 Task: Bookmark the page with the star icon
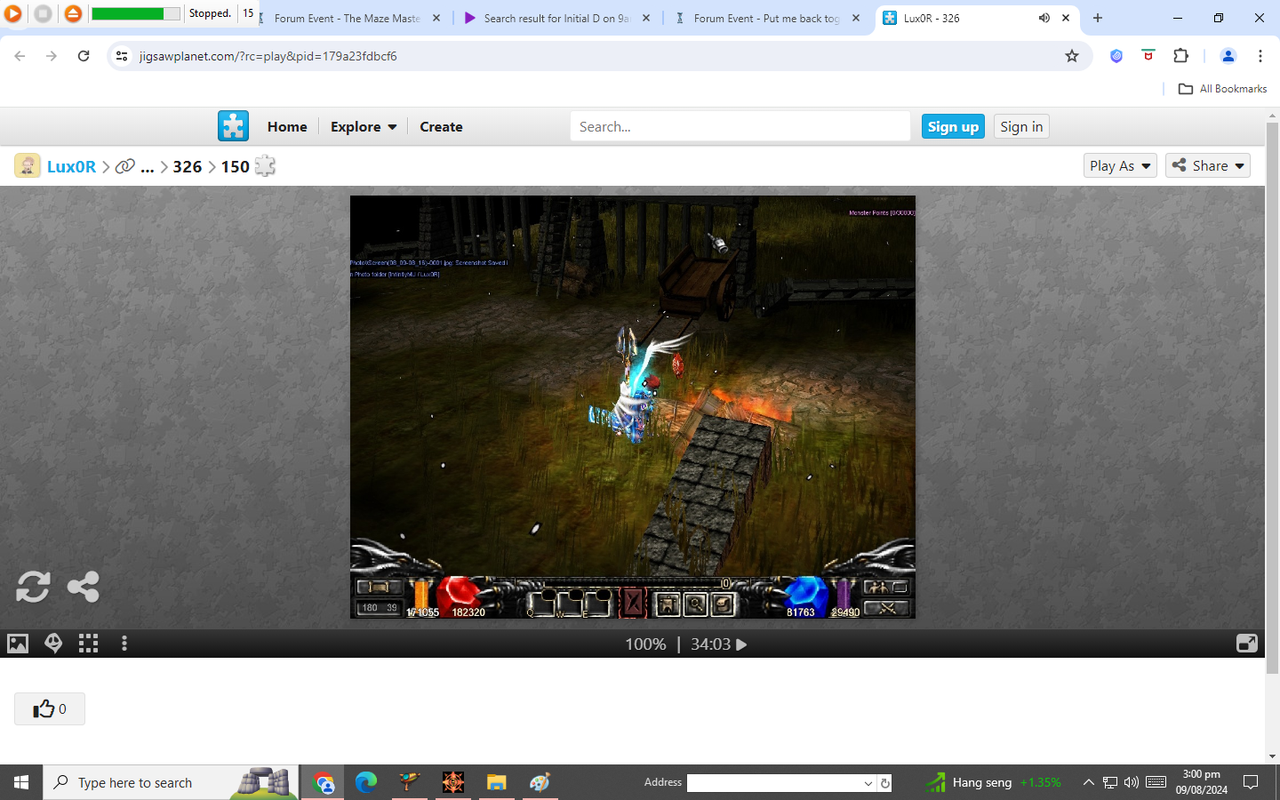tap(1072, 56)
